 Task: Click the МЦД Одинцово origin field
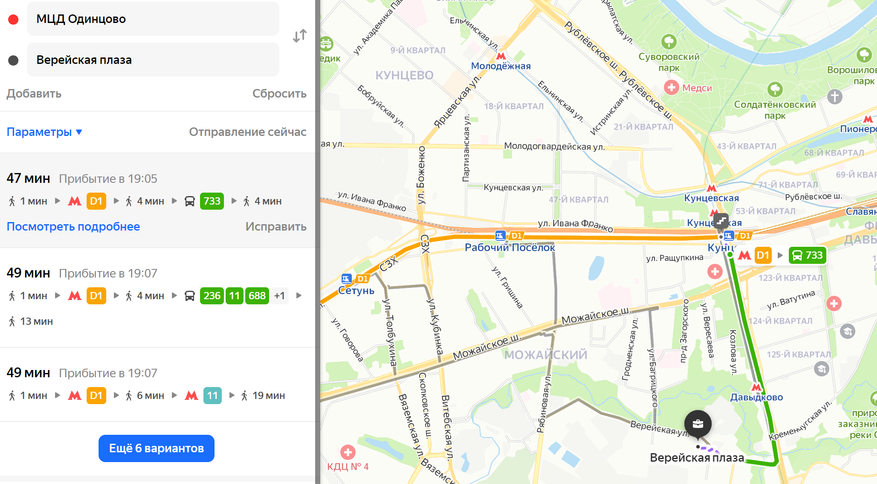coord(153,18)
